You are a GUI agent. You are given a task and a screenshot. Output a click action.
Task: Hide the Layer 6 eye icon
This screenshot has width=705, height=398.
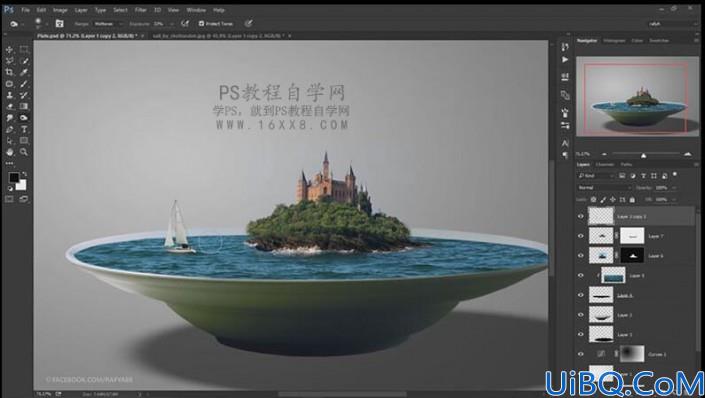(x=580, y=256)
